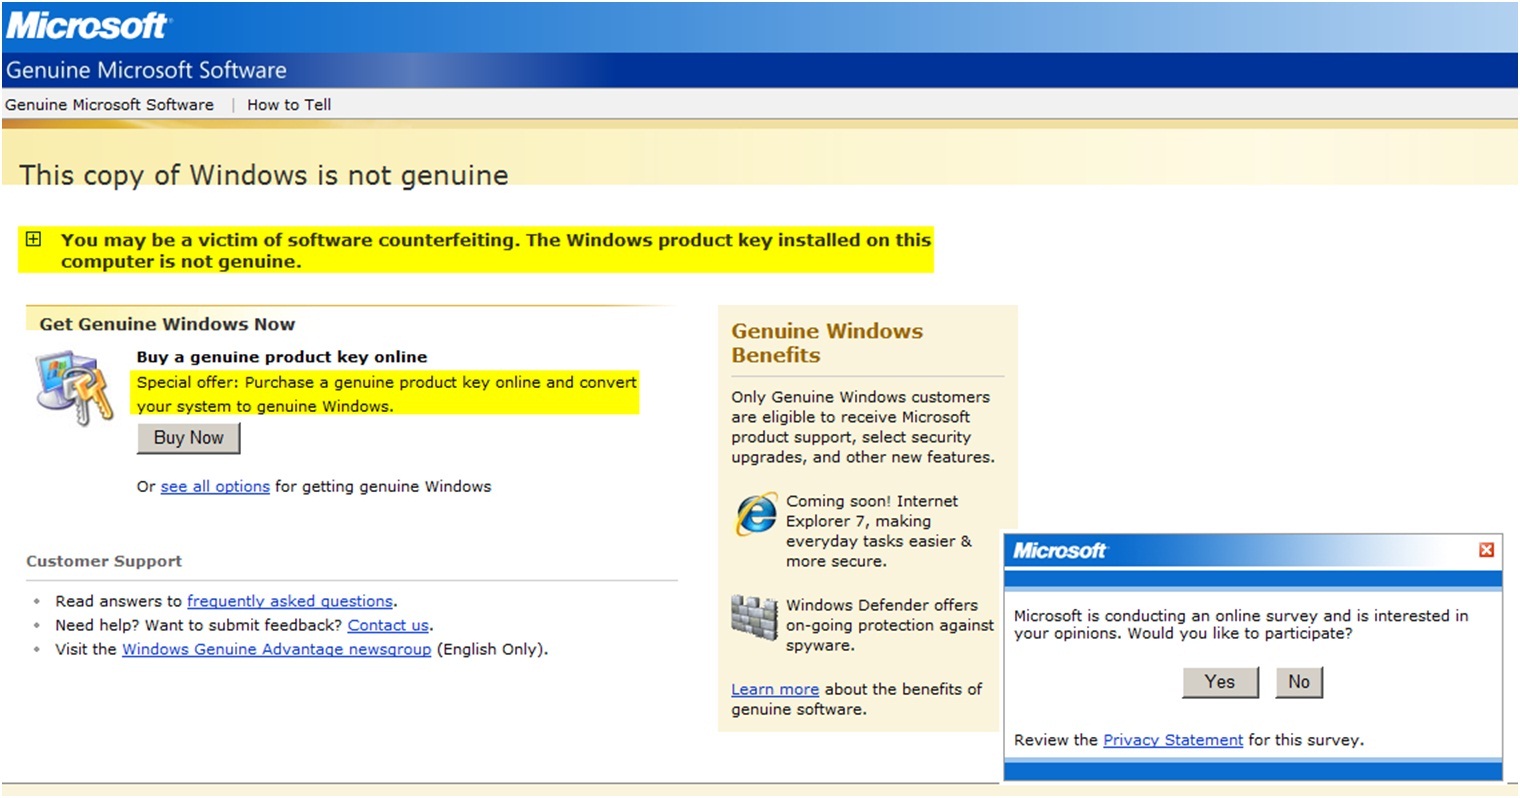
Task: Open Windows Genuine Advantage newsgroup link
Action: (x=277, y=649)
